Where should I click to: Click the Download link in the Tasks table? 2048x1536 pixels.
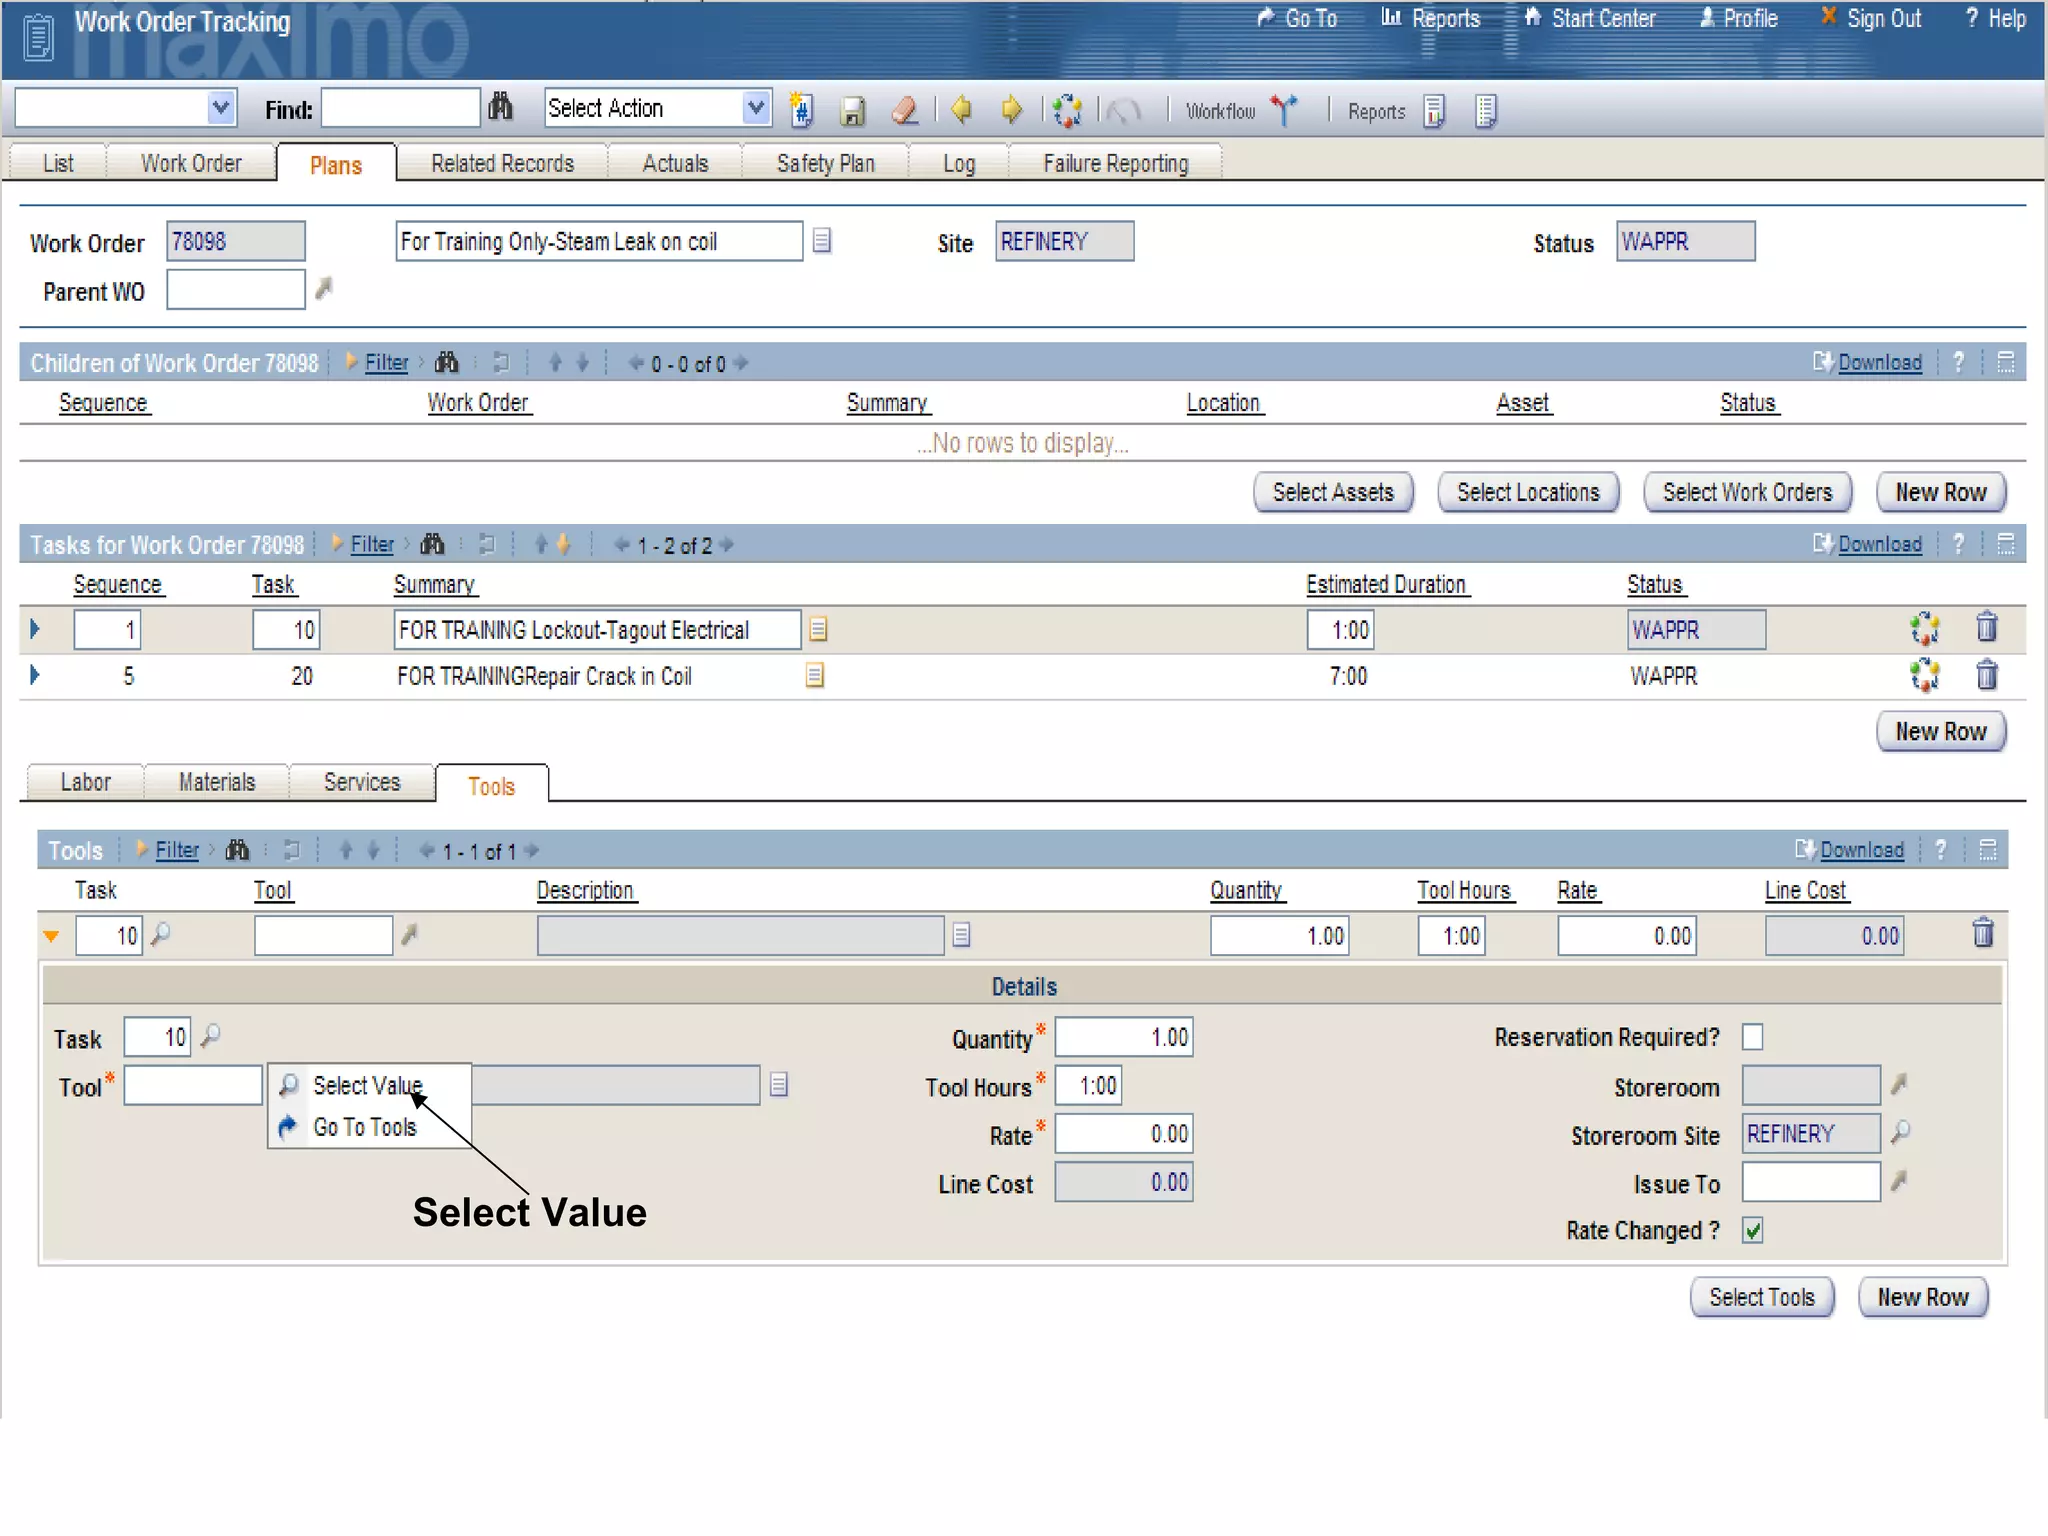[x=1879, y=545]
